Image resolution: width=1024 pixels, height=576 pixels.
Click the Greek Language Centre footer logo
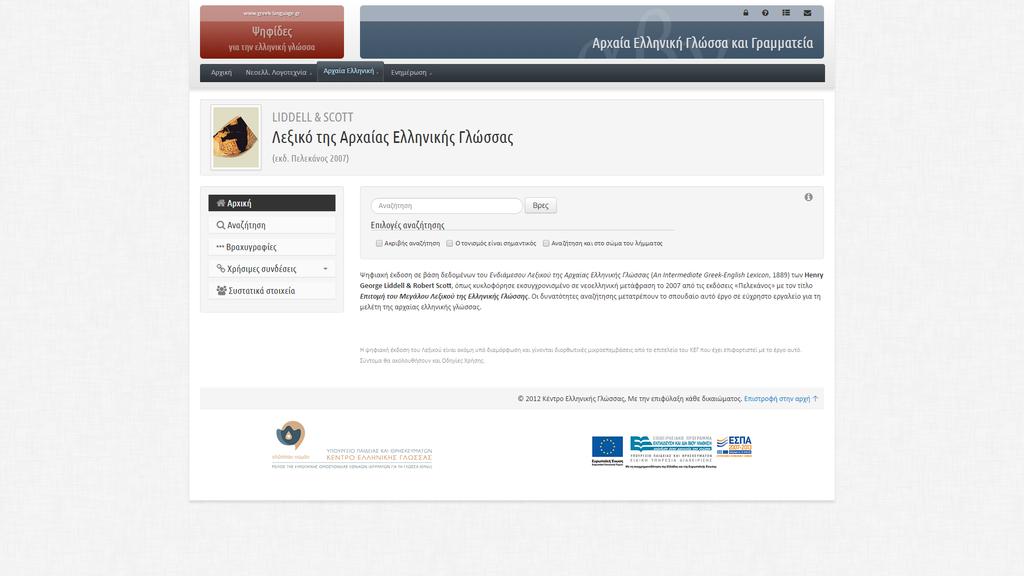coord(351,445)
